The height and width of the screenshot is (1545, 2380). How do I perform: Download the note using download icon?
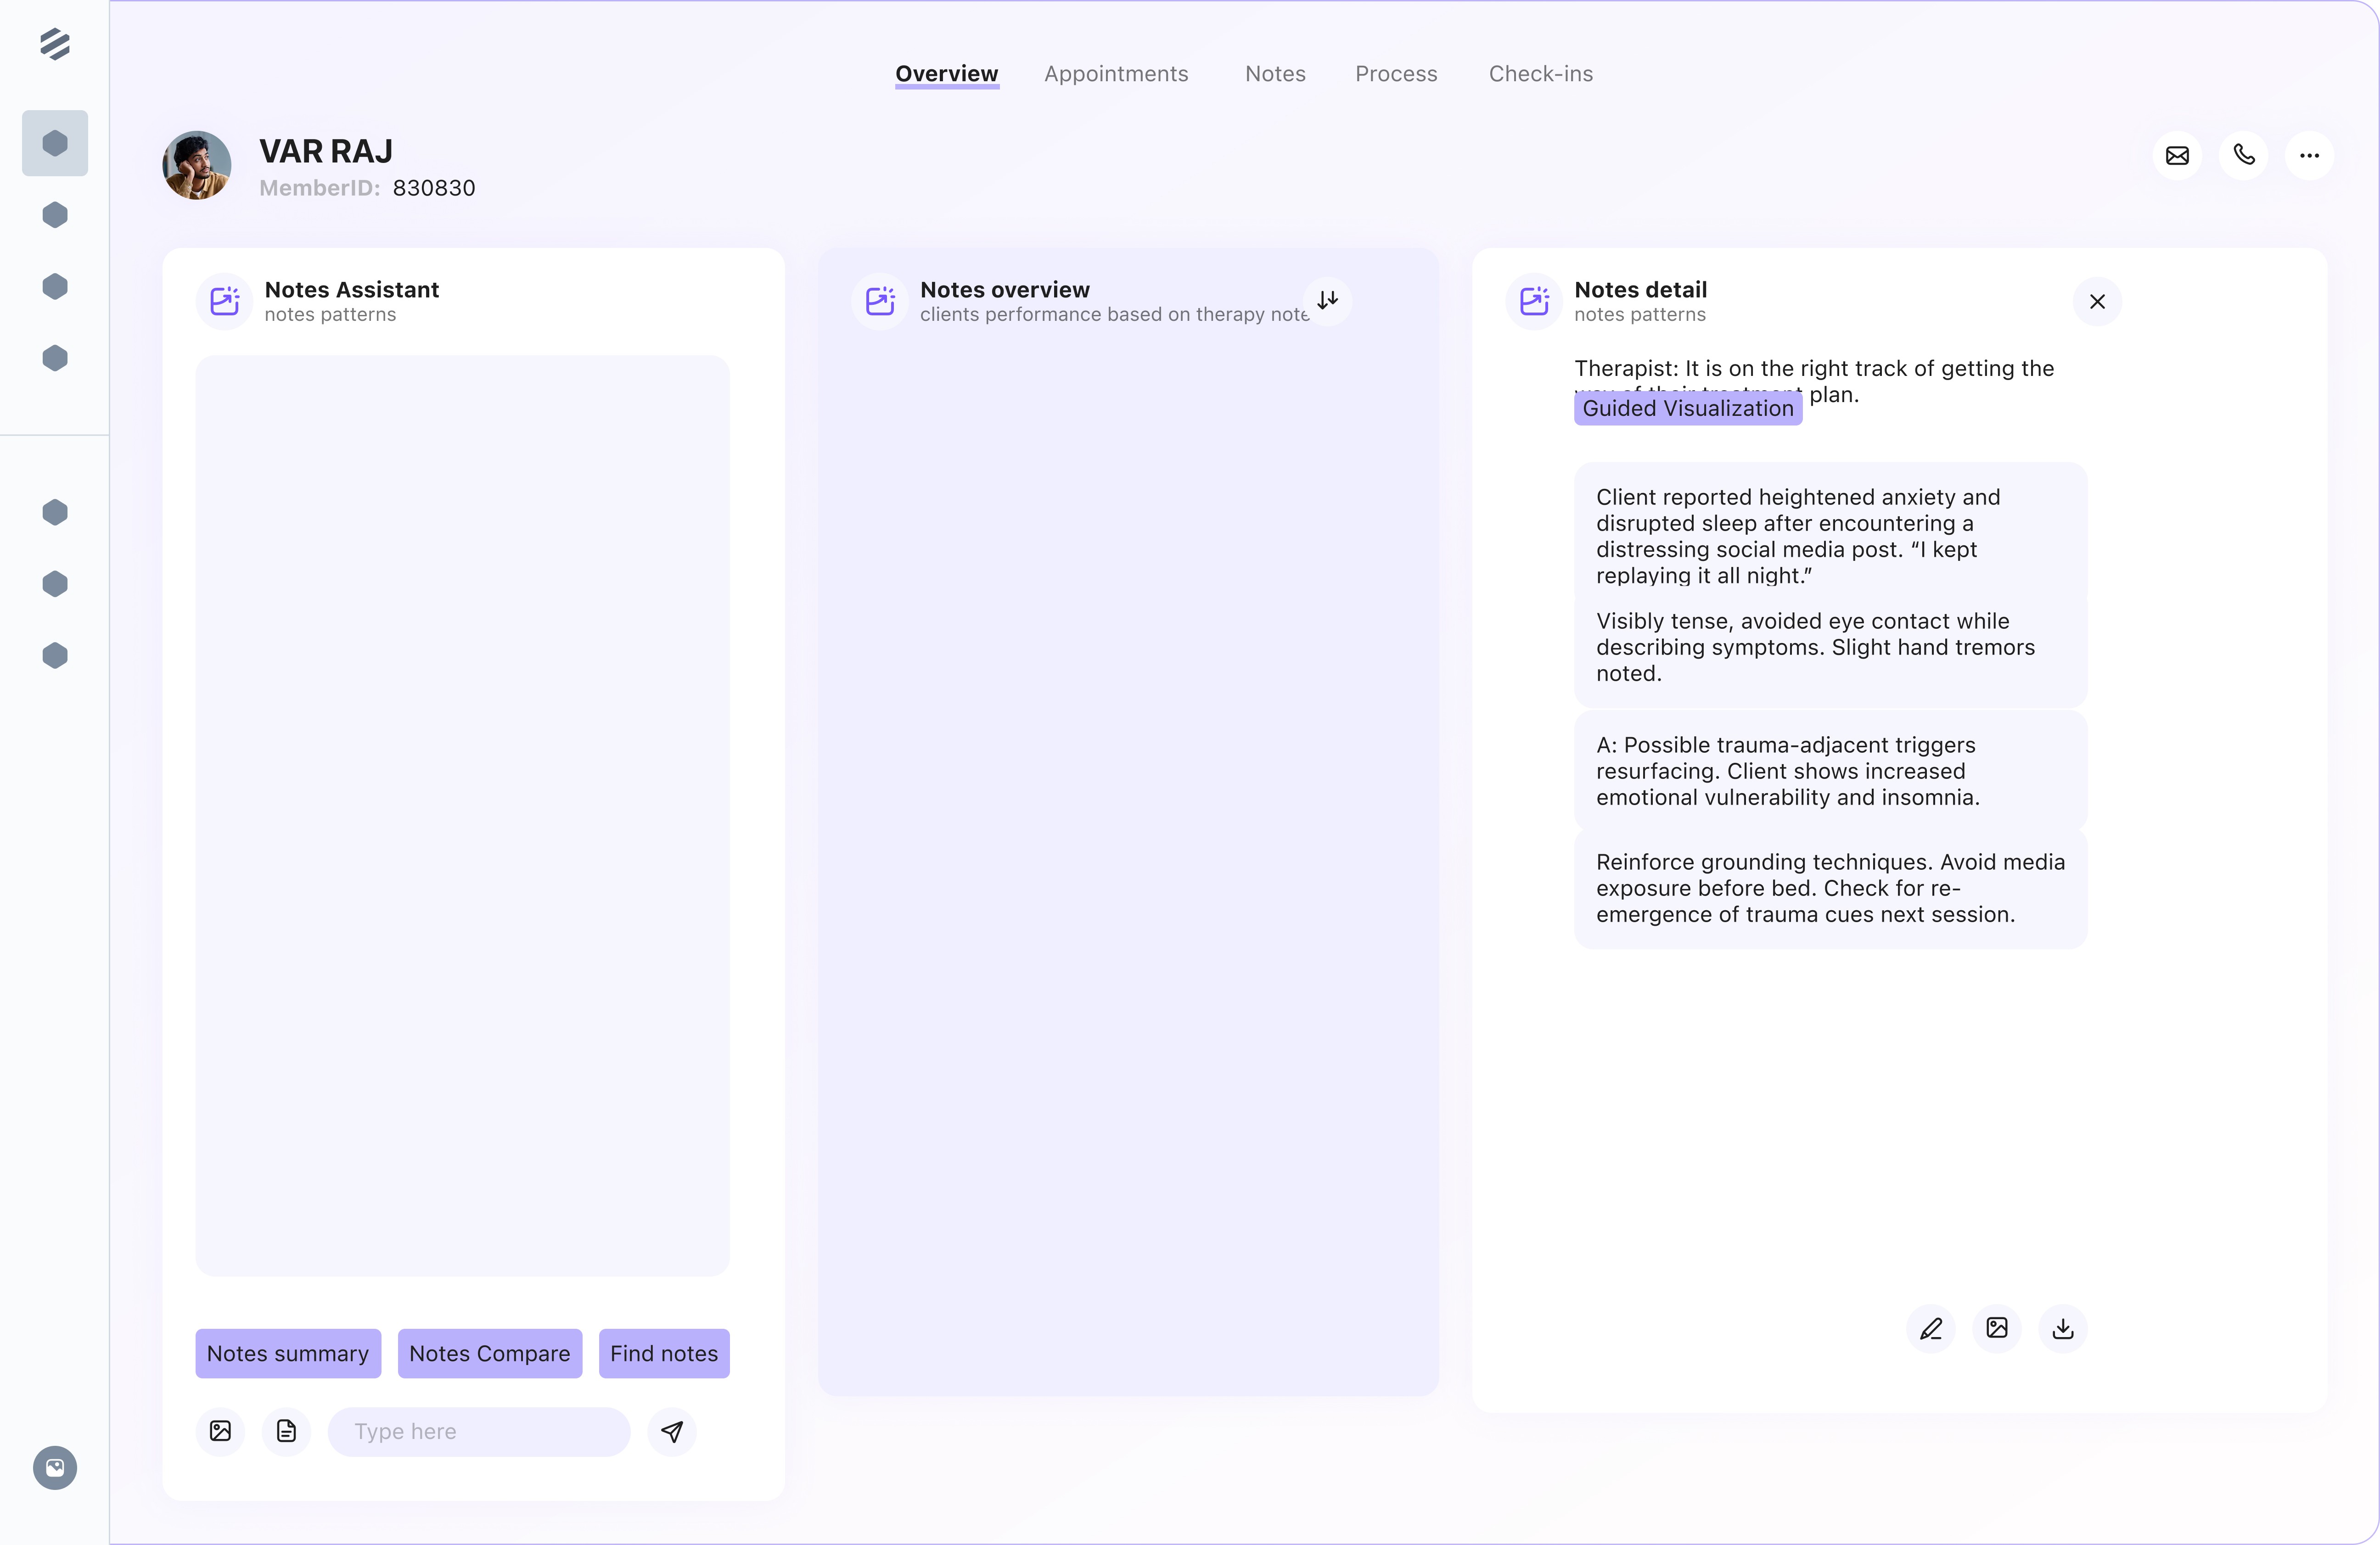click(x=2063, y=1329)
